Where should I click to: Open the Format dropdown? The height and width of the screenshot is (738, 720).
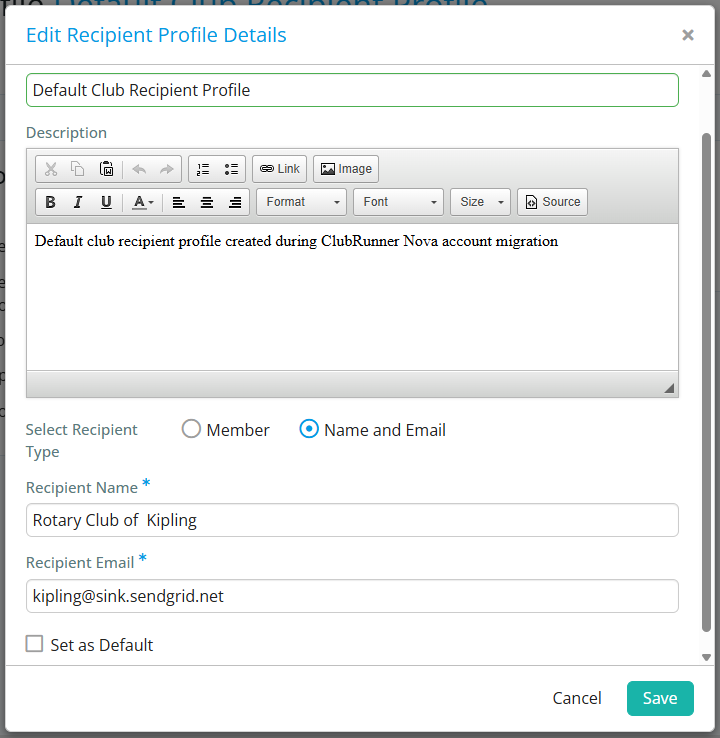[x=302, y=202]
